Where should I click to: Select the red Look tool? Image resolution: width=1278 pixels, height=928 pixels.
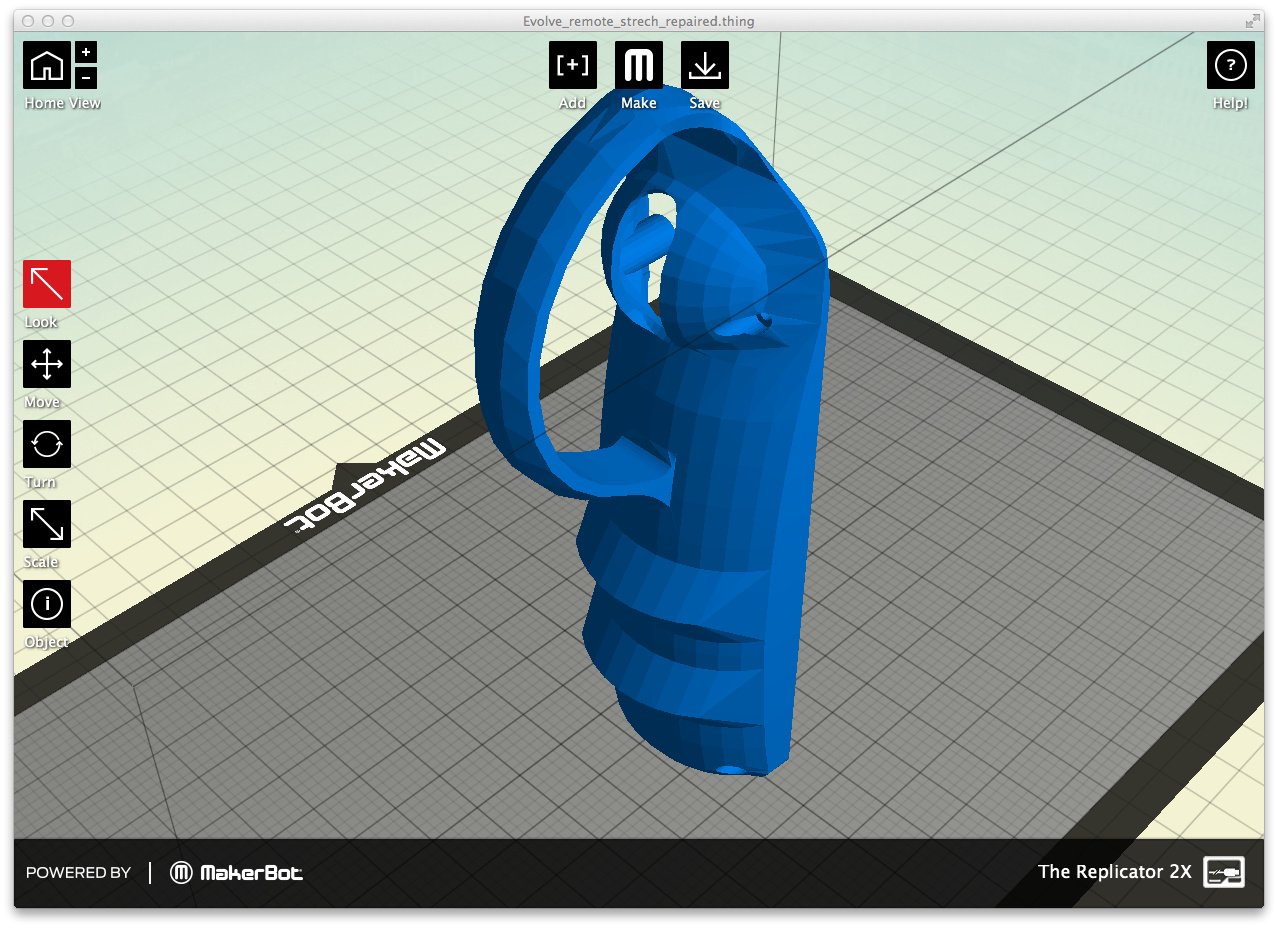point(47,285)
